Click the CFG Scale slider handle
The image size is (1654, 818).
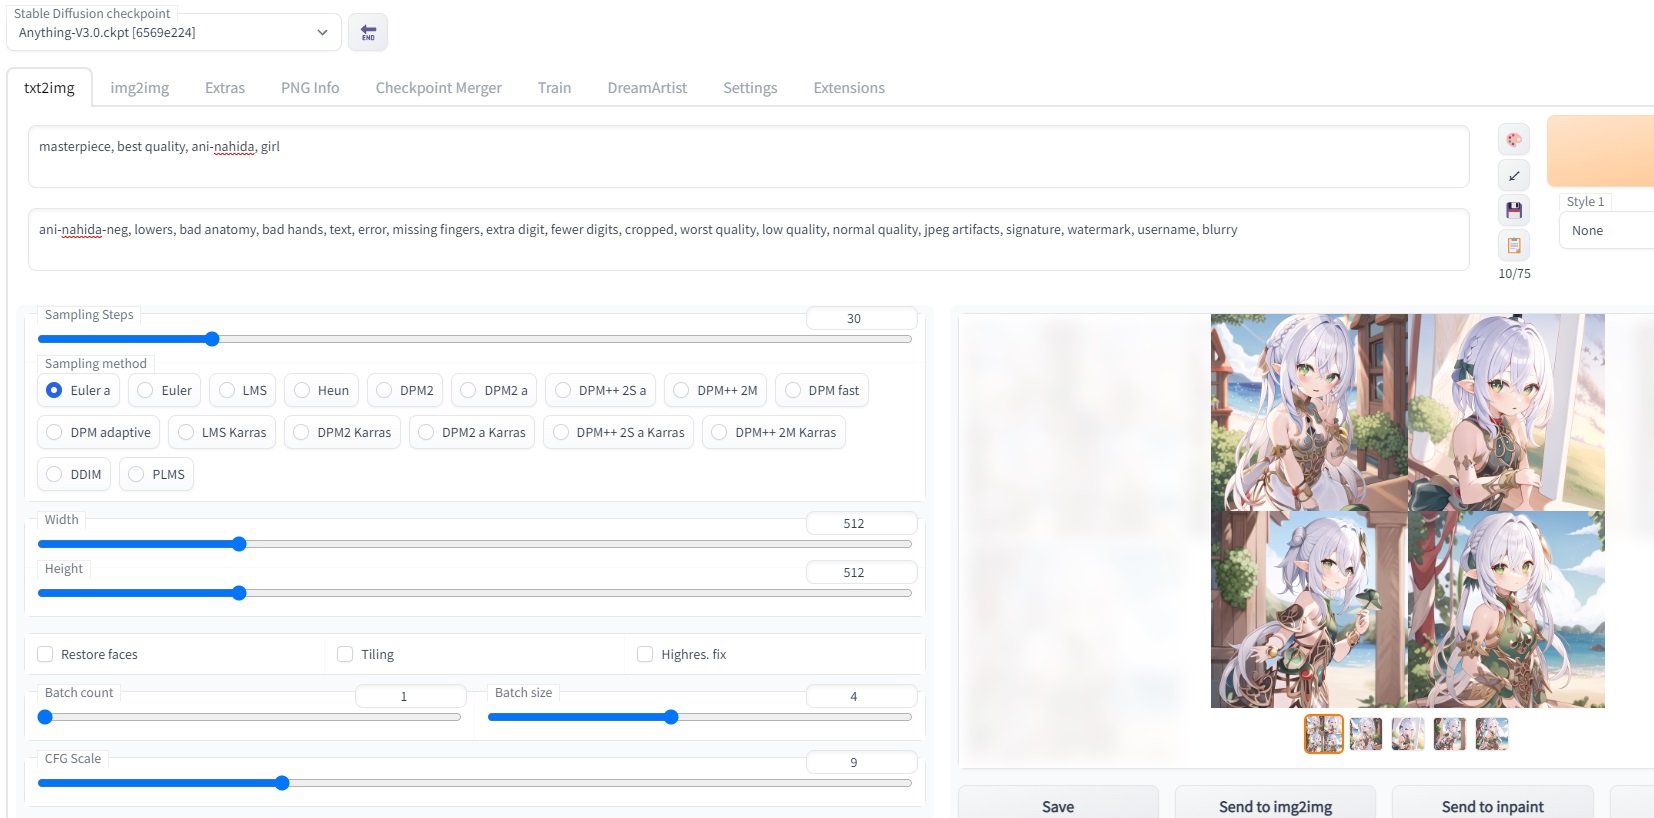point(282,783)
